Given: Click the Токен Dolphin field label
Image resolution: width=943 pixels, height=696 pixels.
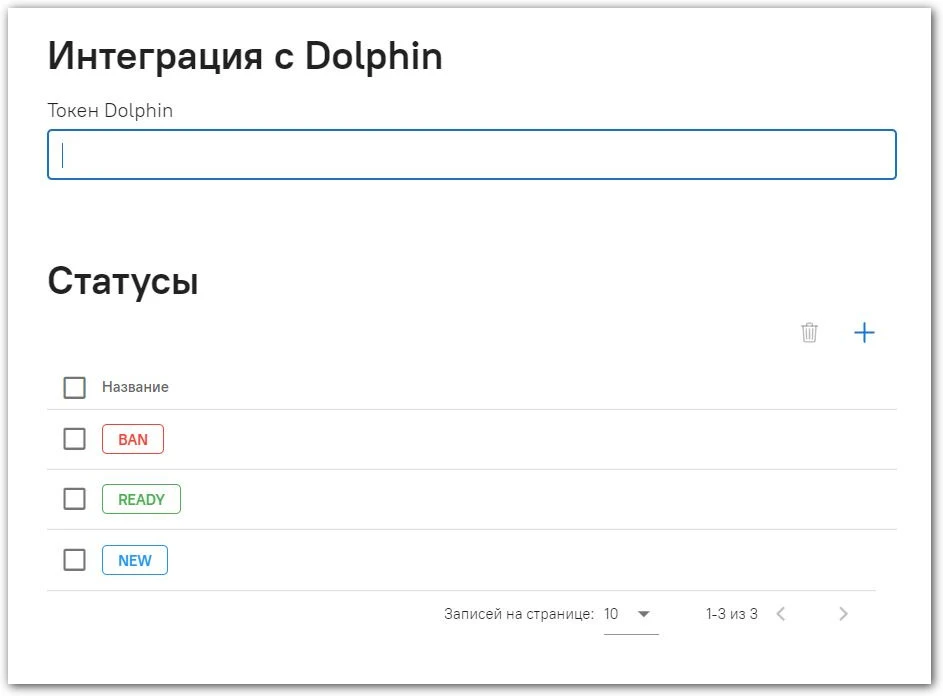Looking at the screenshot, I should (110, 111).
